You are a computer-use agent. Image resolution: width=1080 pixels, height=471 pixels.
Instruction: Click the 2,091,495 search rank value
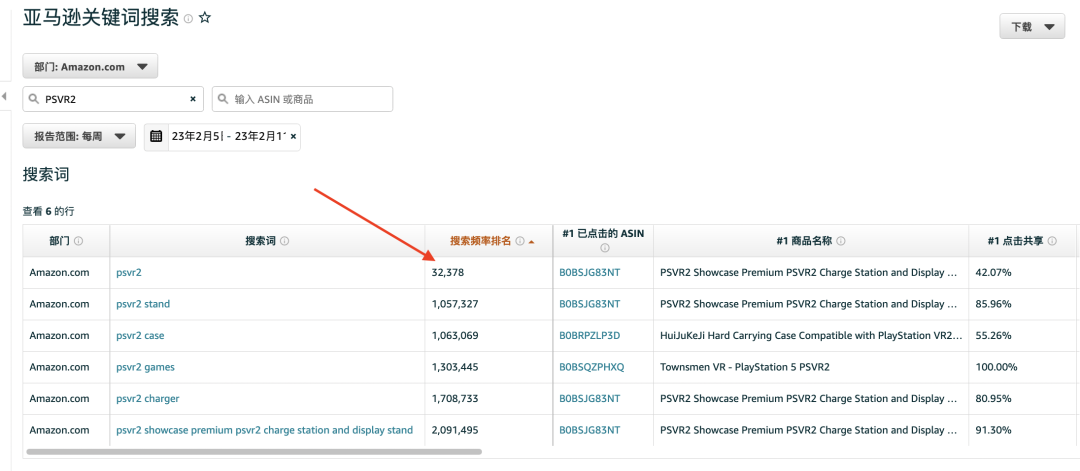(x=455, y=430)
